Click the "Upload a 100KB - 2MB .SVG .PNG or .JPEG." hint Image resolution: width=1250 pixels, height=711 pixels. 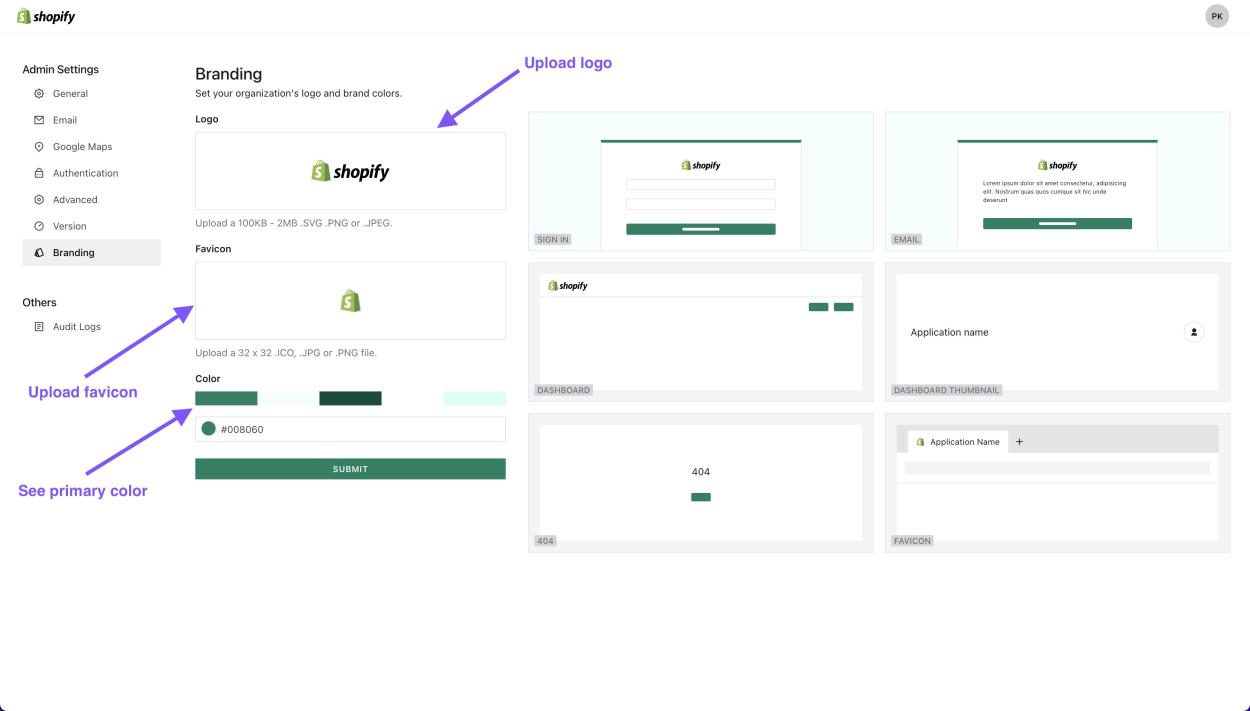pyautogui.click(x=294, y=223)
